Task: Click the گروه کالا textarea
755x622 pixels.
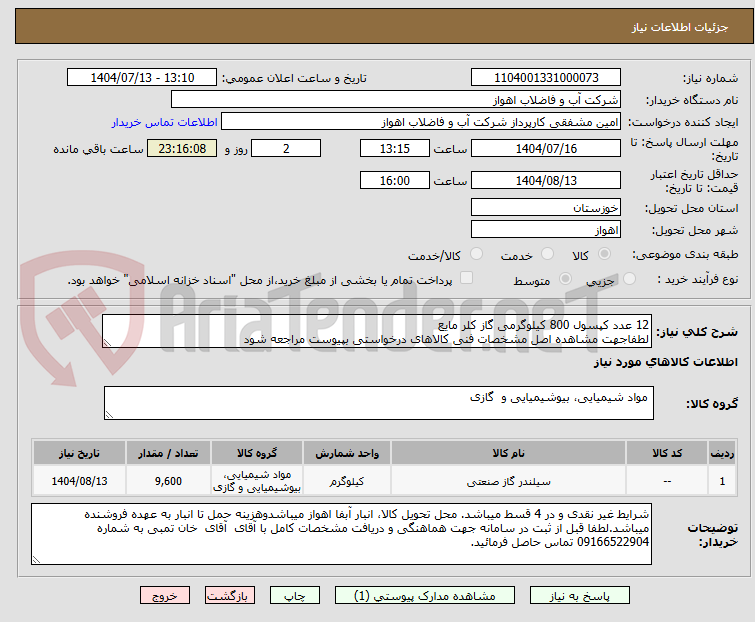Action: (x=378, y=403)
